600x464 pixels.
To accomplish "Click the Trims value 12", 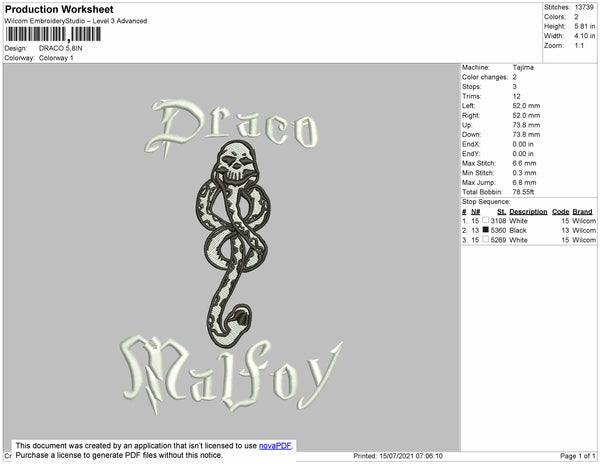I will [517, 96].
